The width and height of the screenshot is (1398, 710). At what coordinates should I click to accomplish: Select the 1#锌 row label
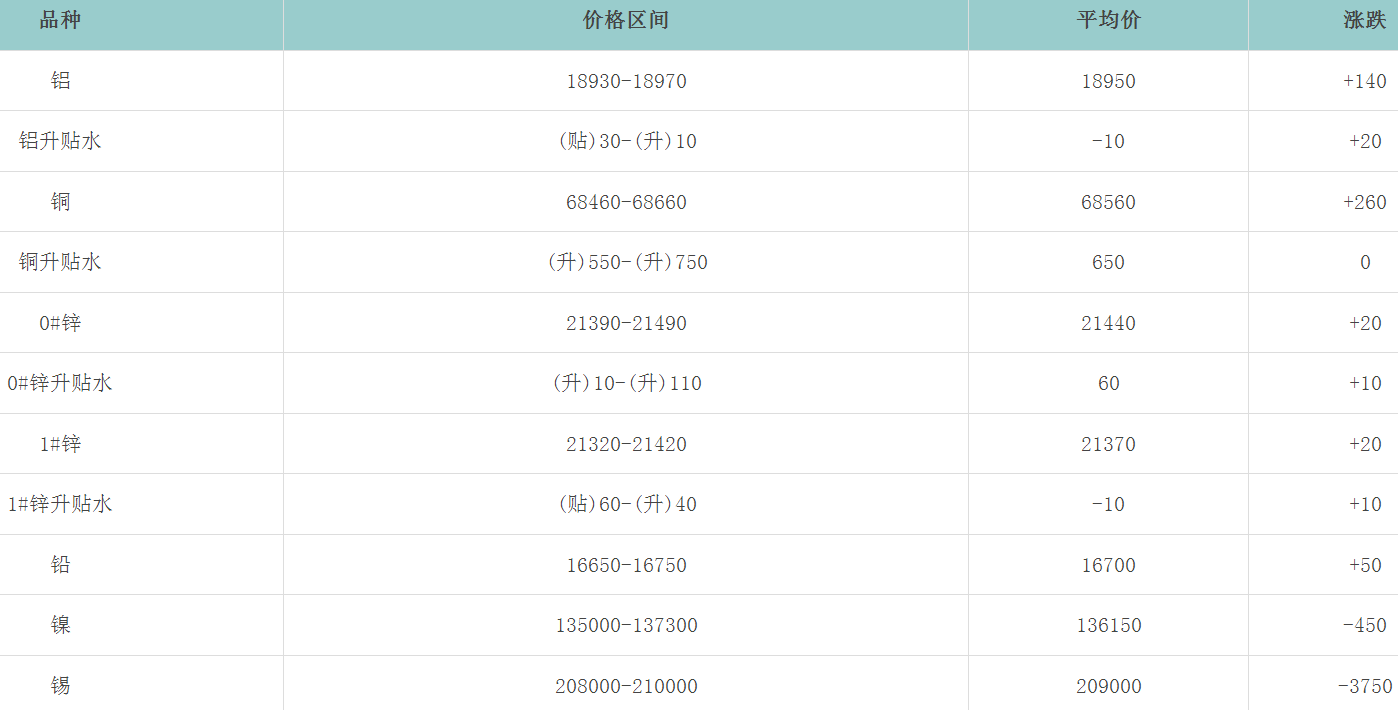(x=60, y=444)
